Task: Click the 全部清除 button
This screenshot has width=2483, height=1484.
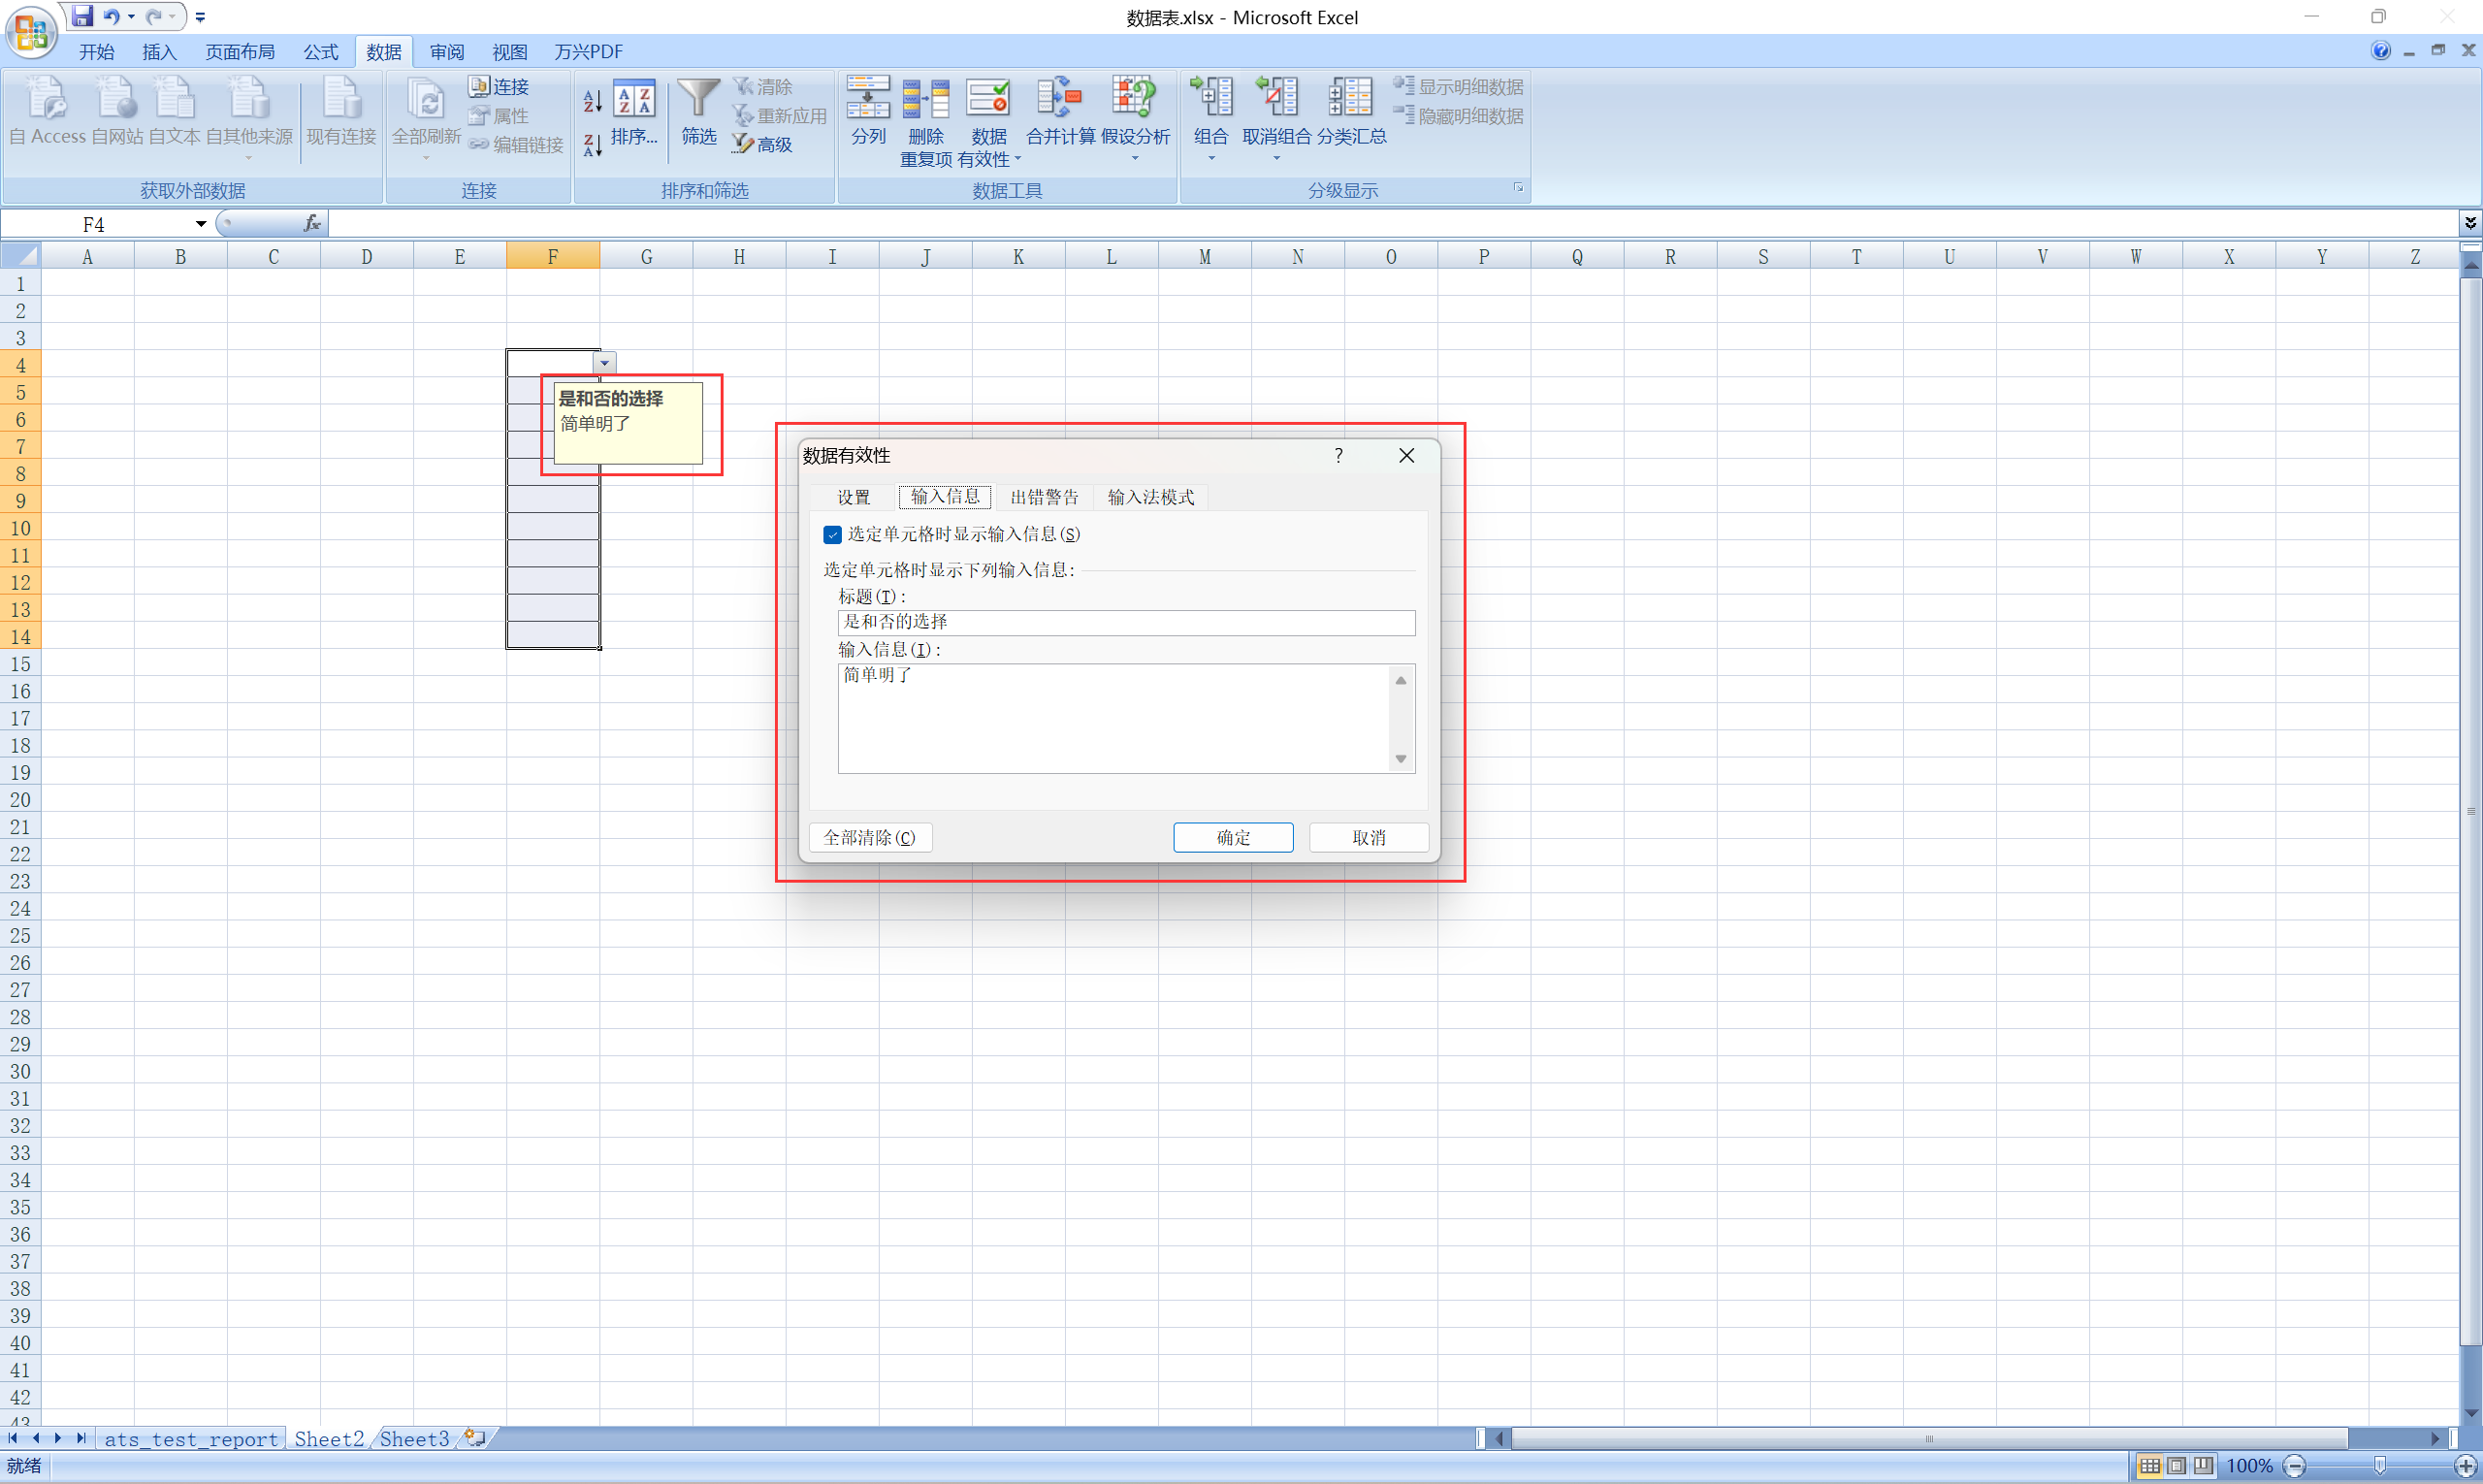Action: coord(869,837)
